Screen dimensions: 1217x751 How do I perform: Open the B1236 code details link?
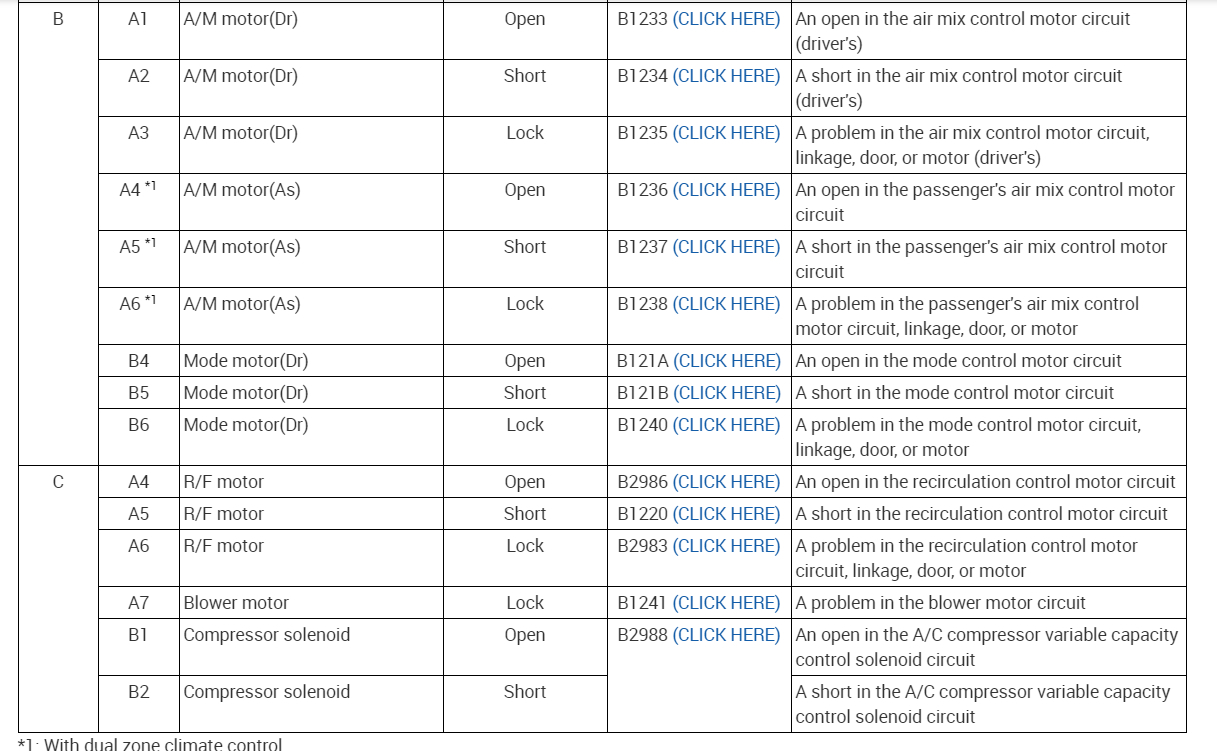click(x=726, y=190)
